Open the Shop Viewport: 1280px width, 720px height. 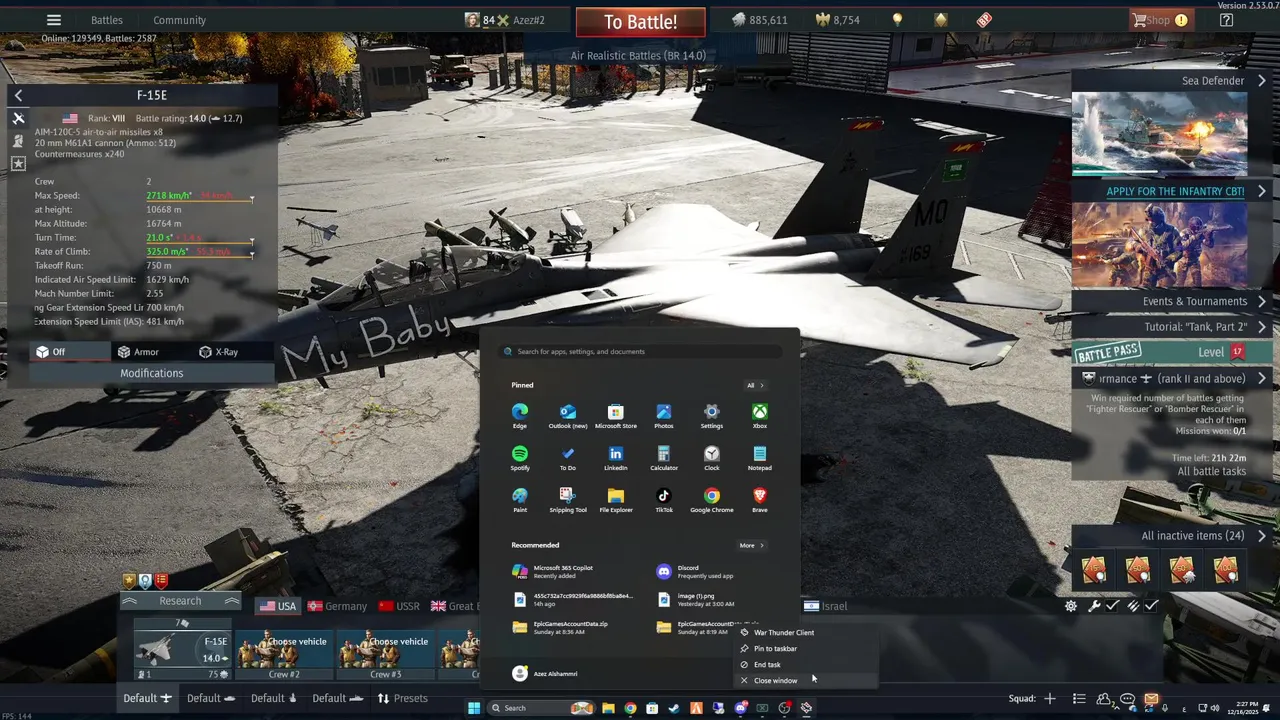click(x=1159, y=20)
